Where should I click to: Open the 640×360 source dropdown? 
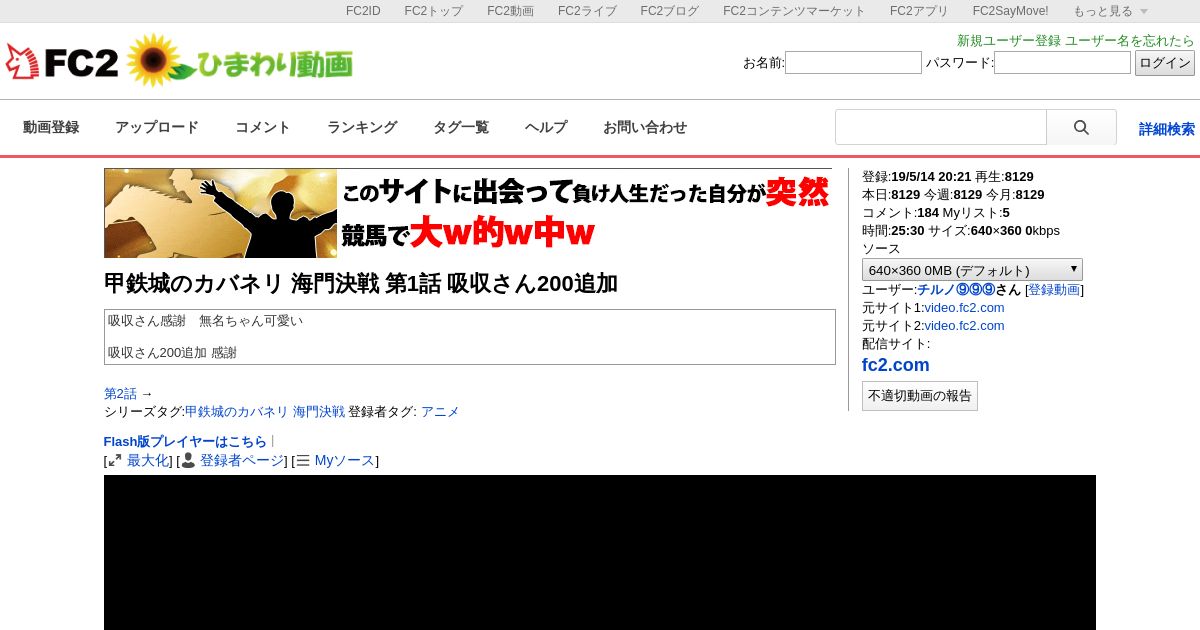click(x=972, y=270)
